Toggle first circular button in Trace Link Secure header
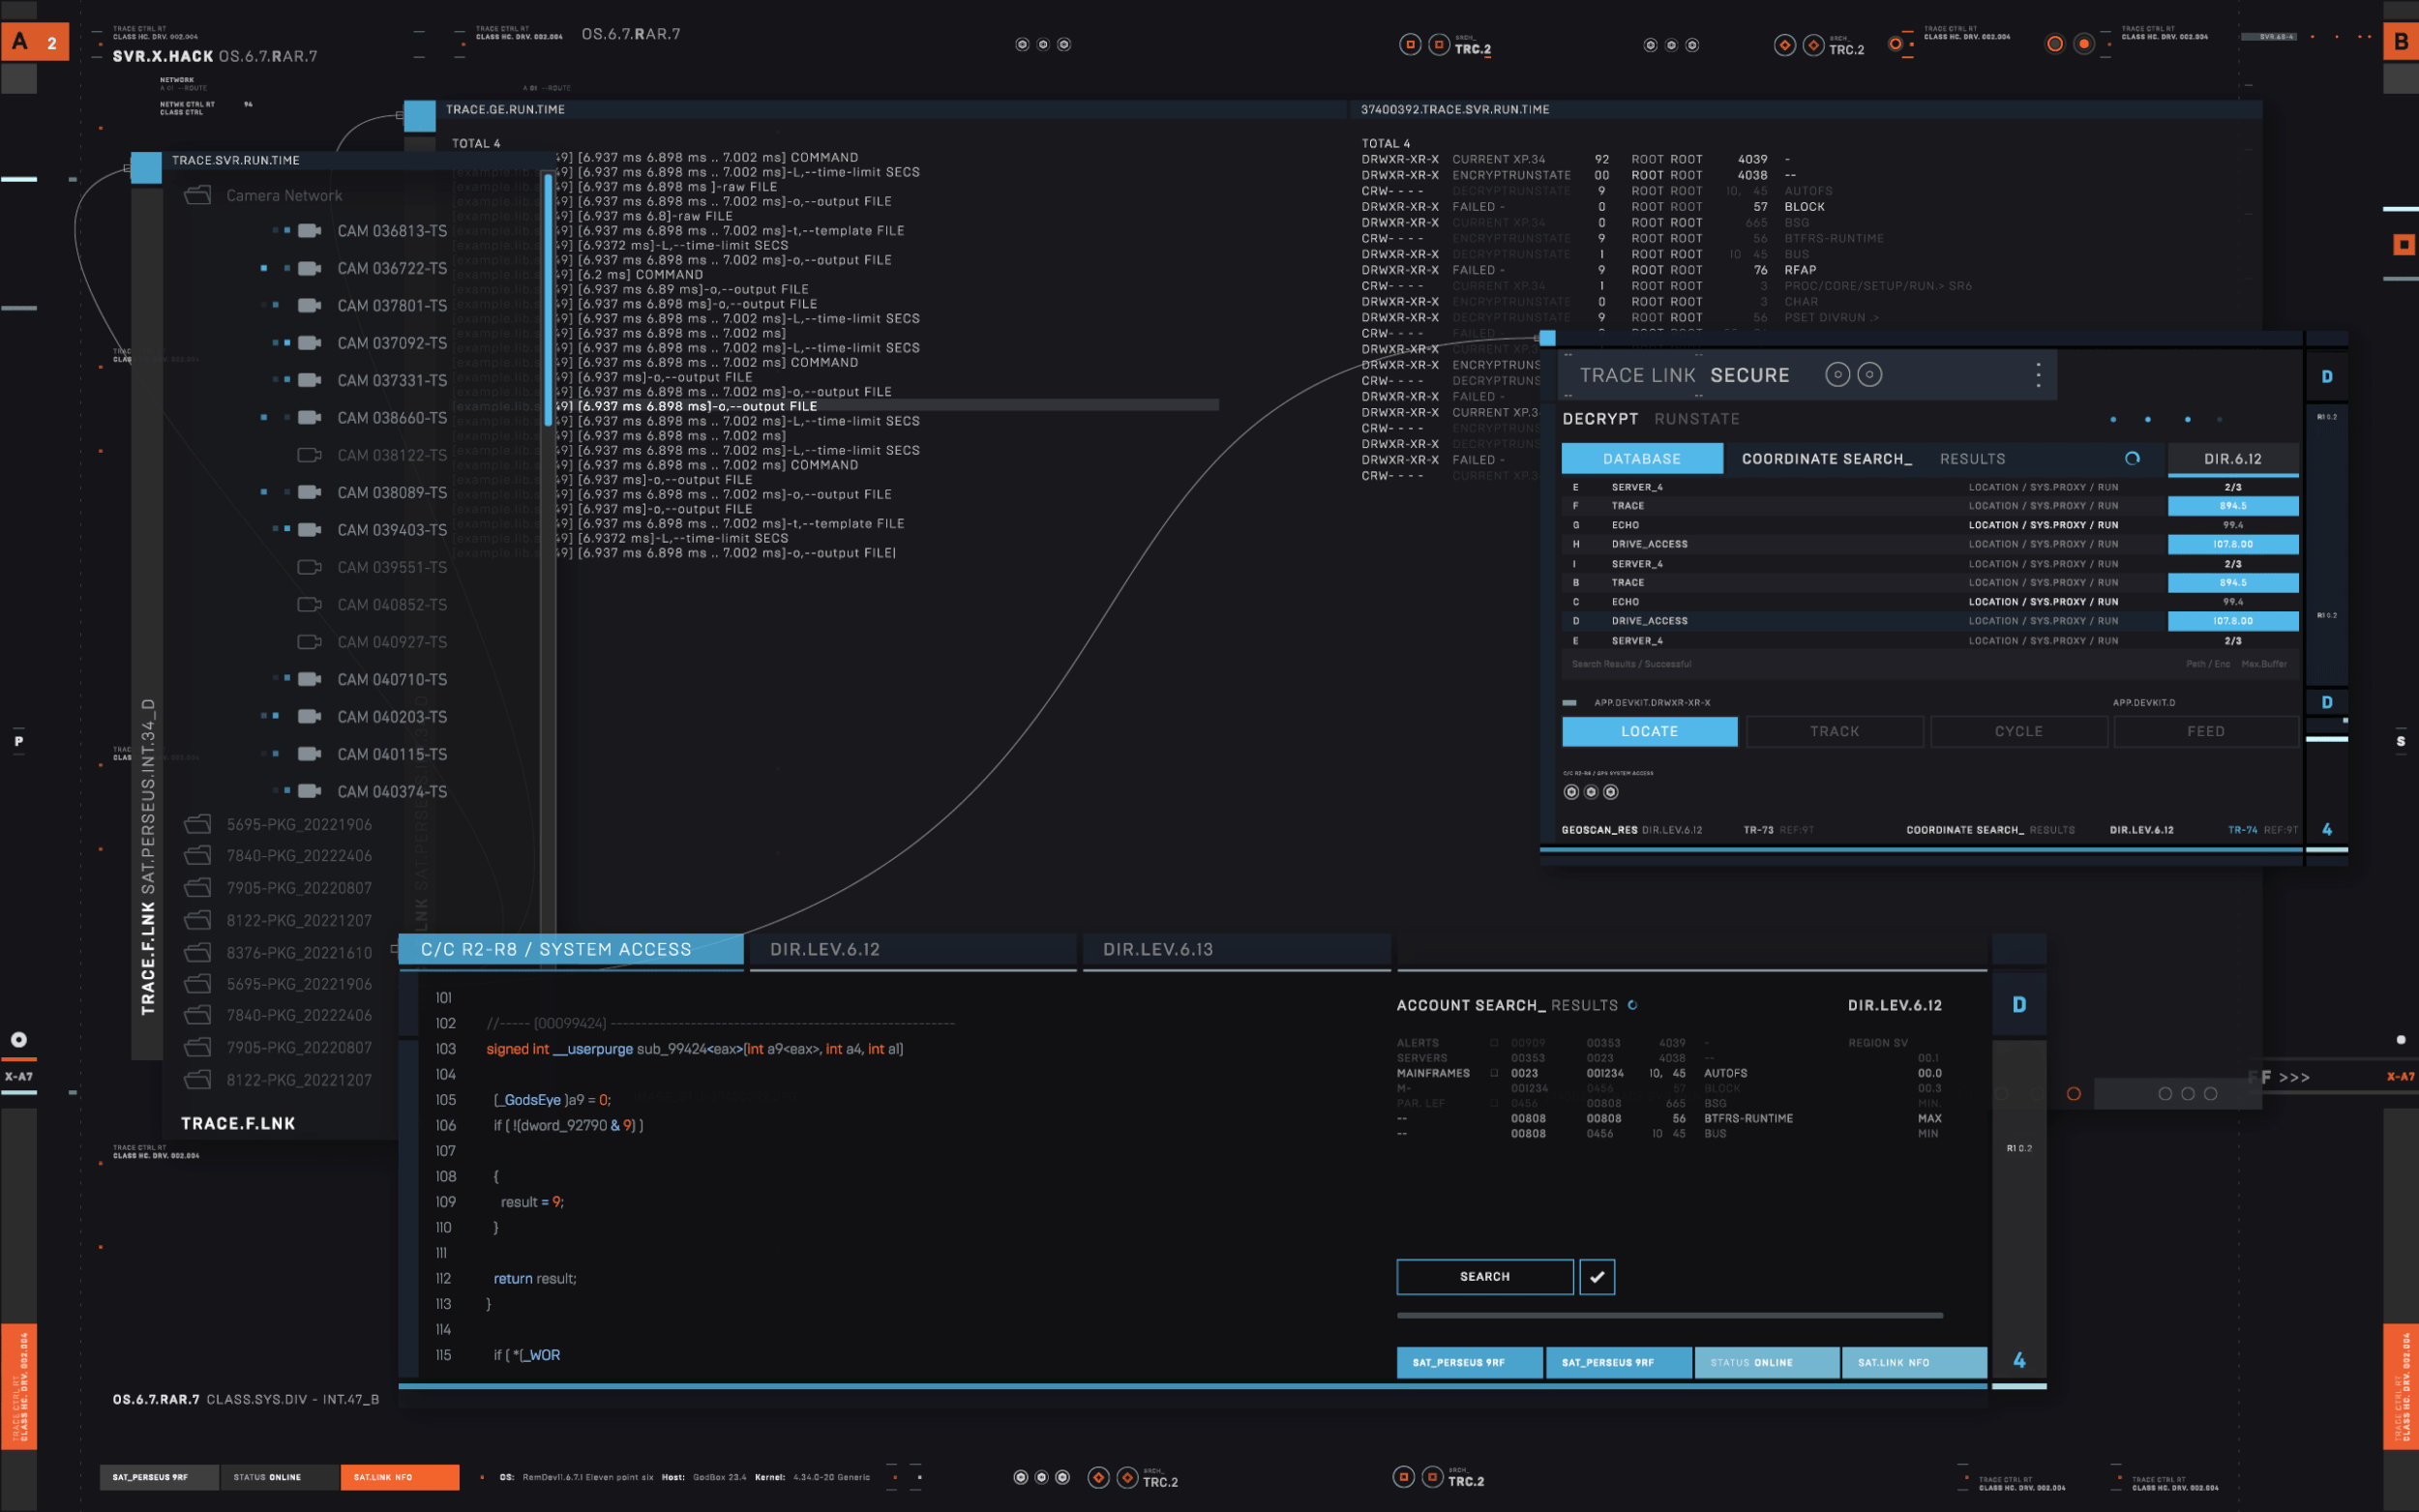 point(1837,375)
